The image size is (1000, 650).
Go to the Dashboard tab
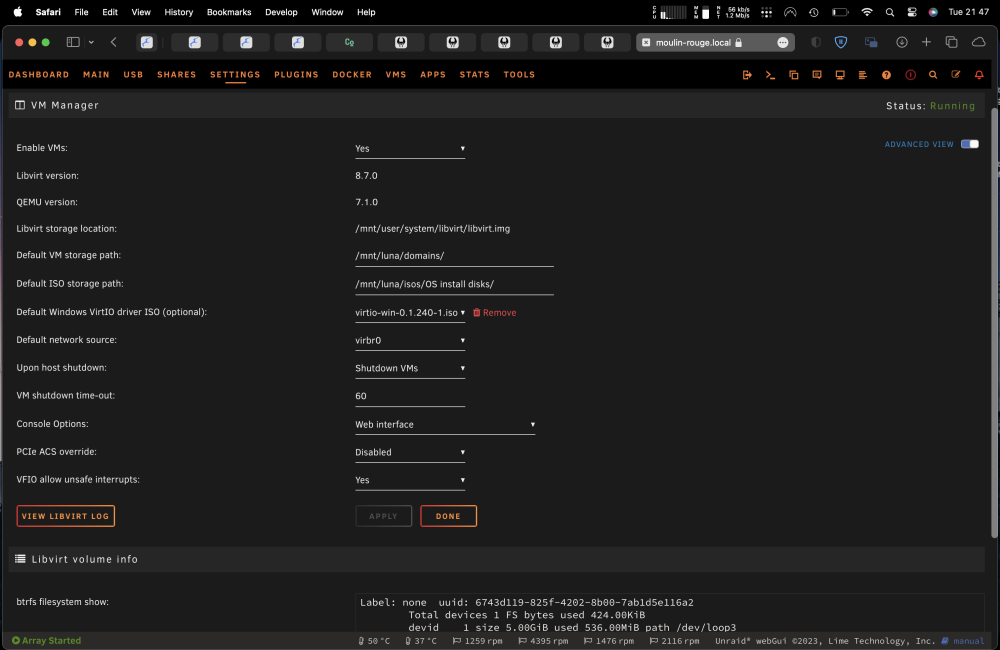point(39,75)
